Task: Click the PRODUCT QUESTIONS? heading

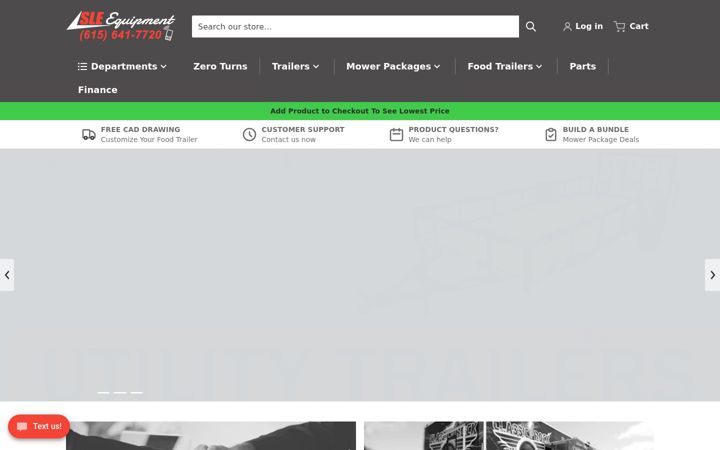Action: point(453,129)
